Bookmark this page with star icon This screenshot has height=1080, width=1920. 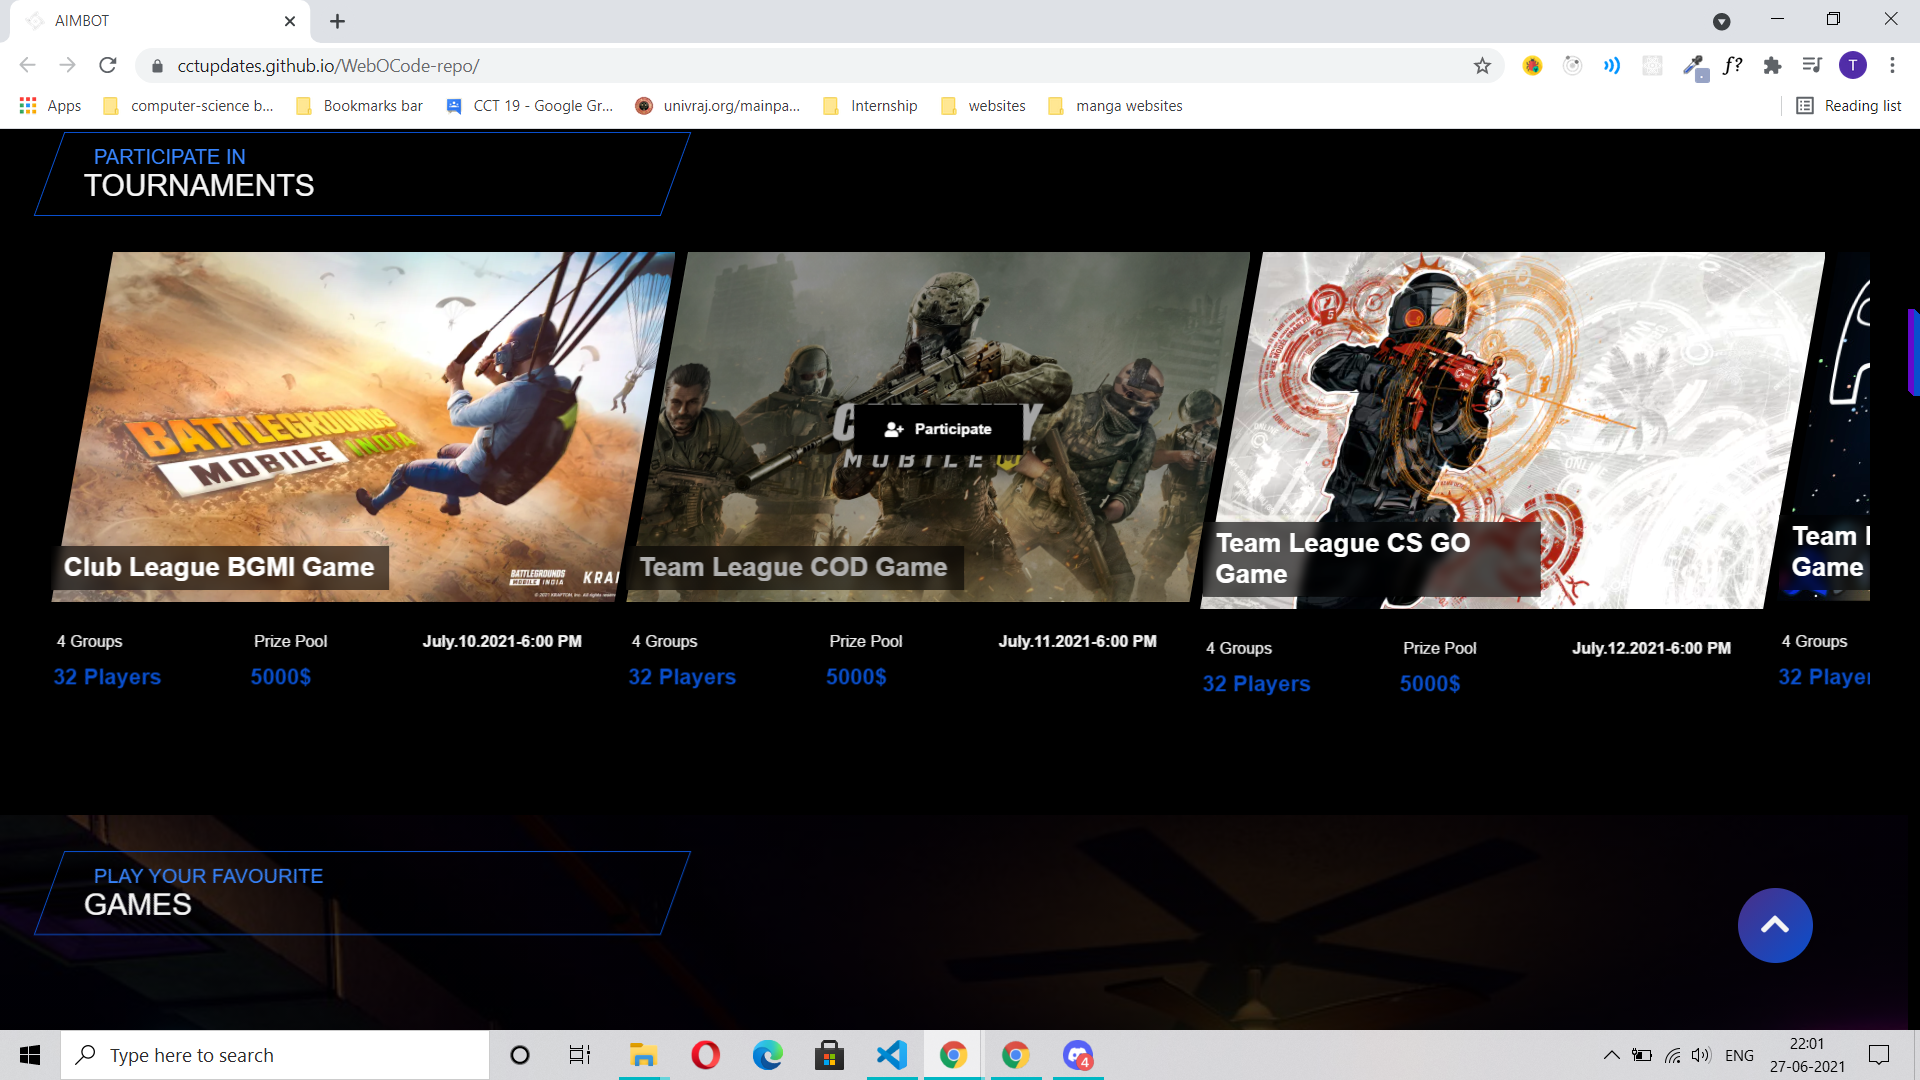(x=1482, y=66)
